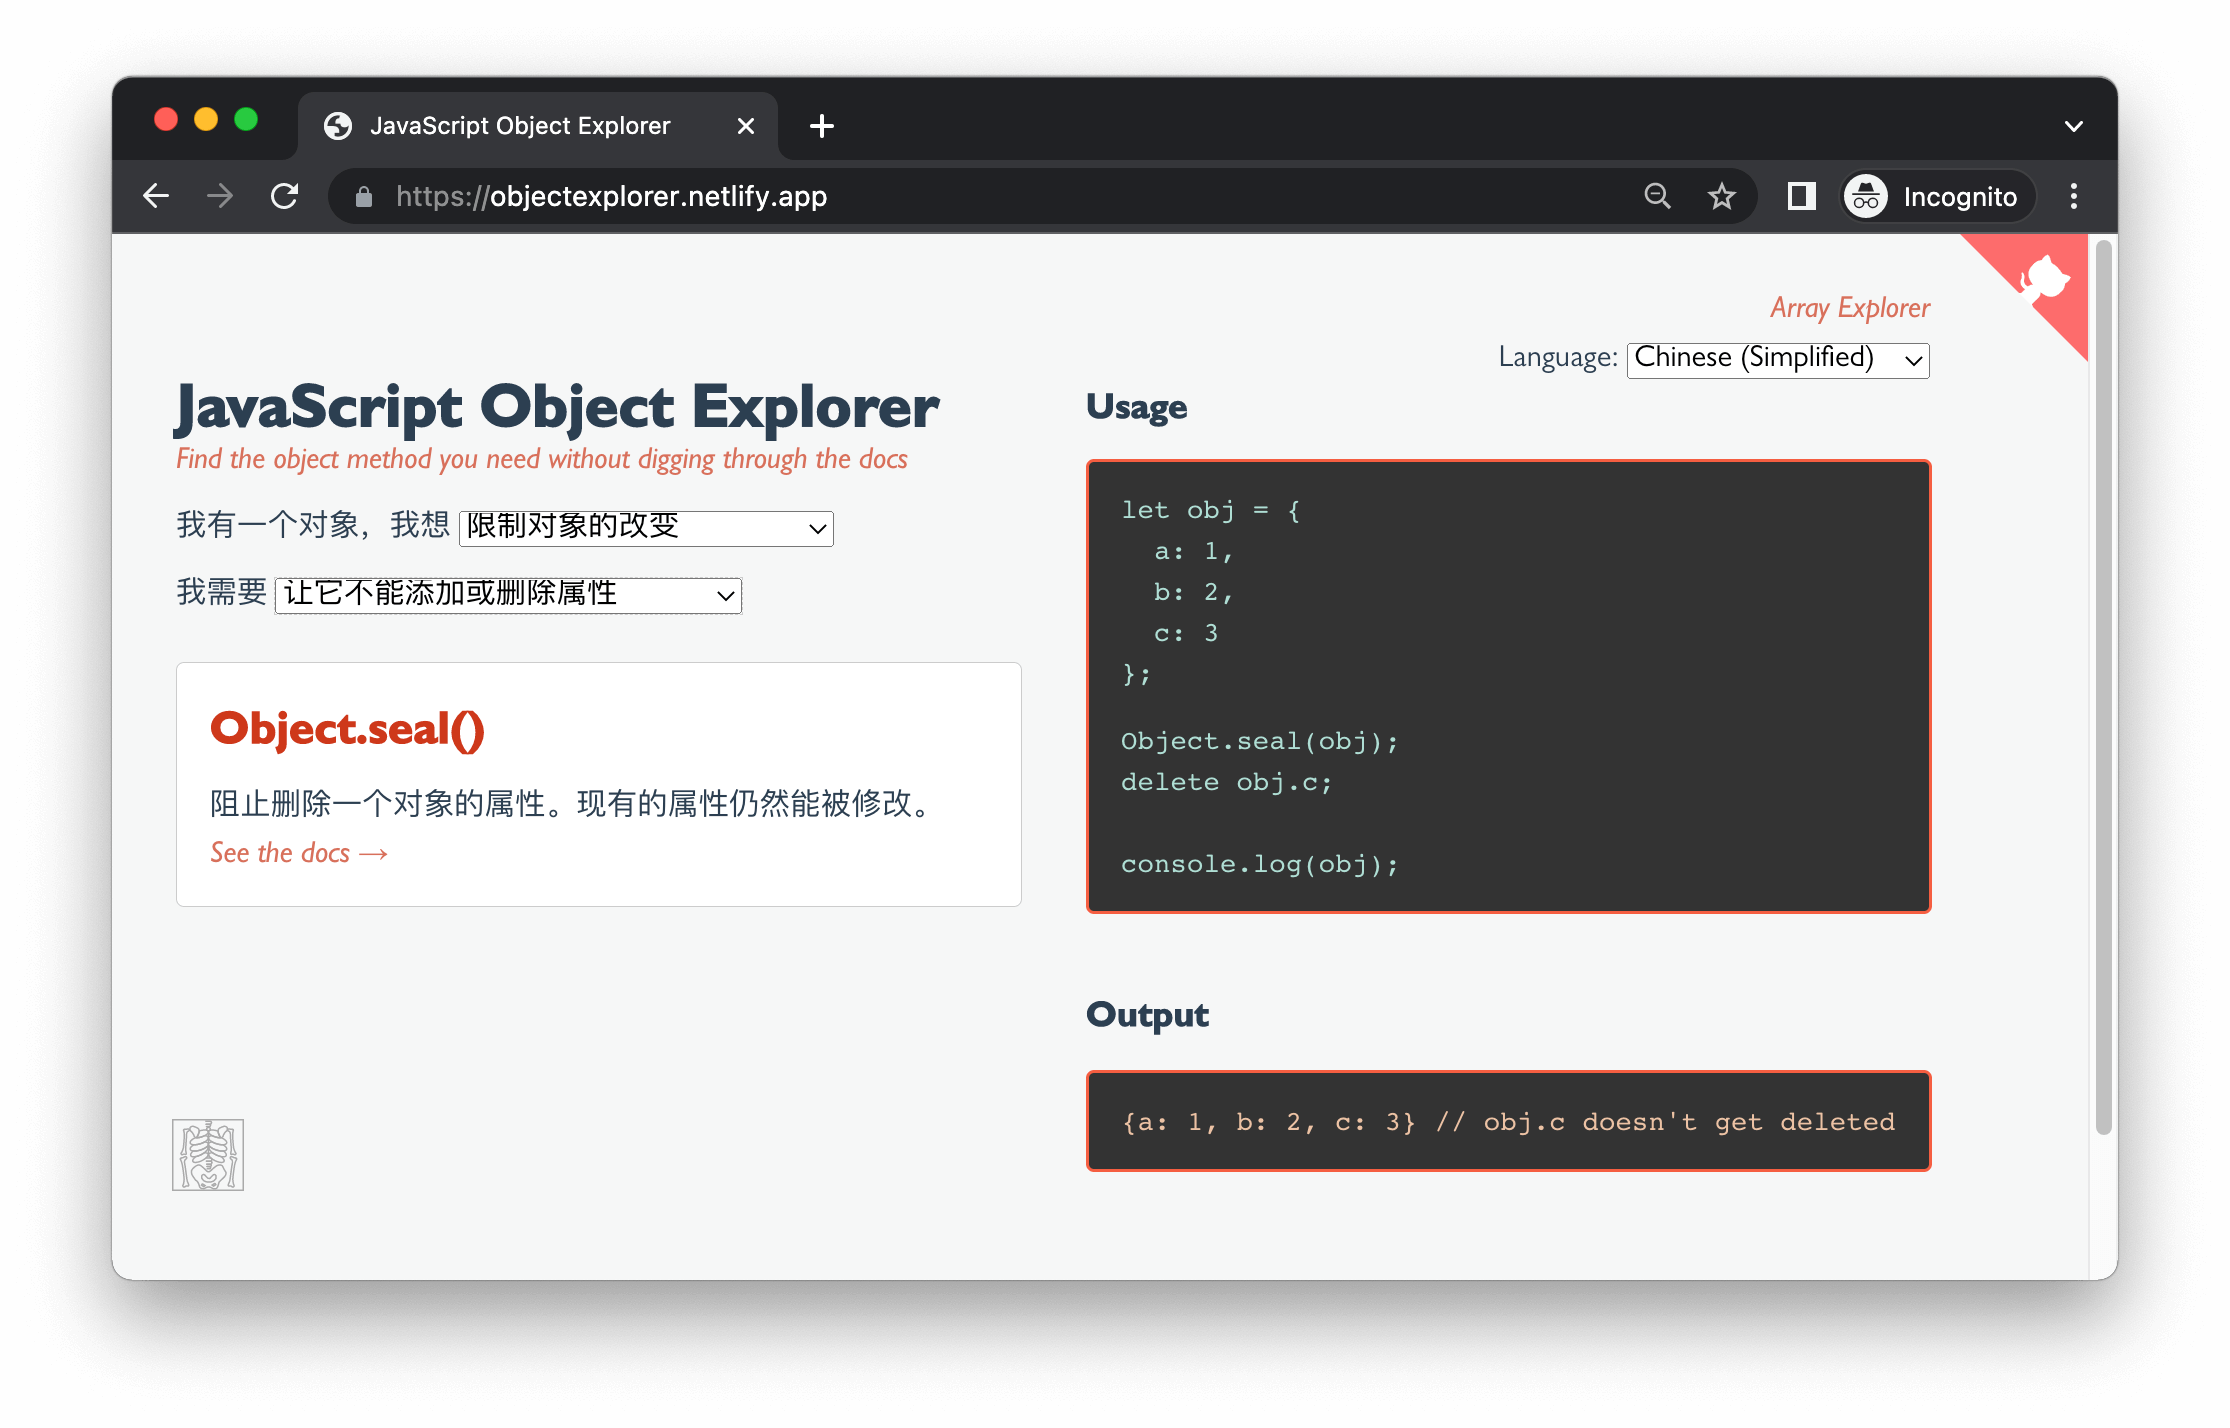
Task: Click the skeleton/body icon bottom left
Action: click(x=208, y=1155)
